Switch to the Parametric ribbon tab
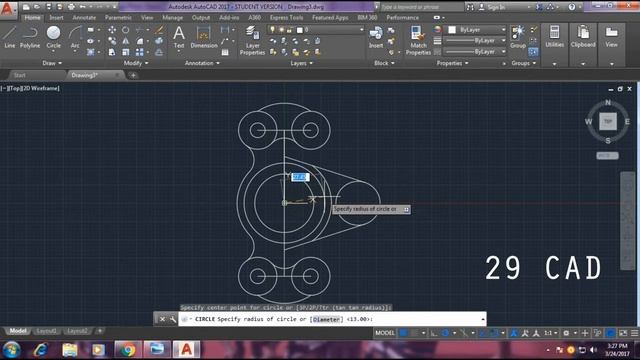This screenshot has height=360, width=640. pyautogui.click(x=118, y=18)
